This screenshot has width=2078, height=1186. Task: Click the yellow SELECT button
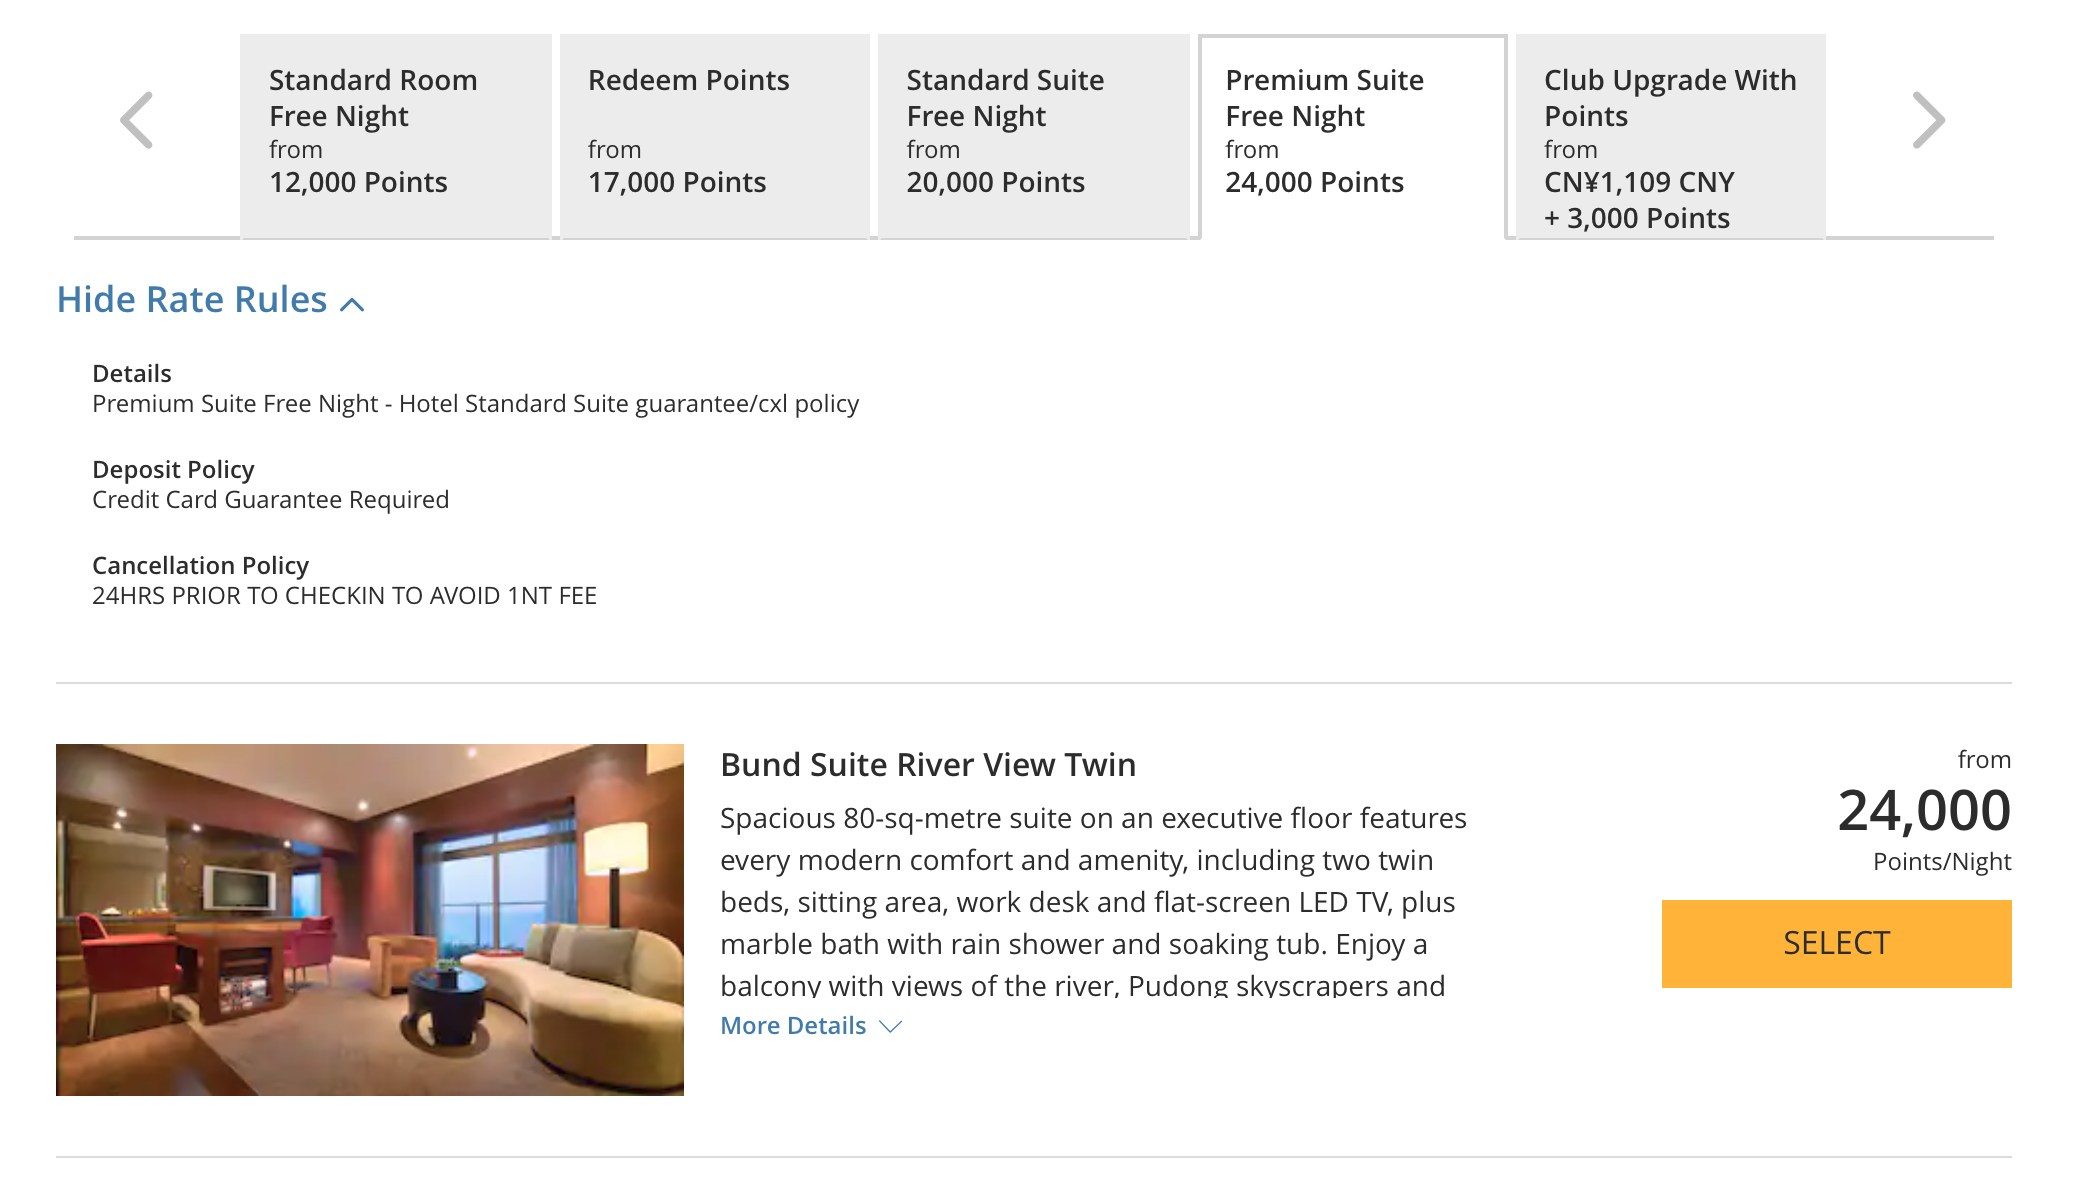click(1836, 943)
